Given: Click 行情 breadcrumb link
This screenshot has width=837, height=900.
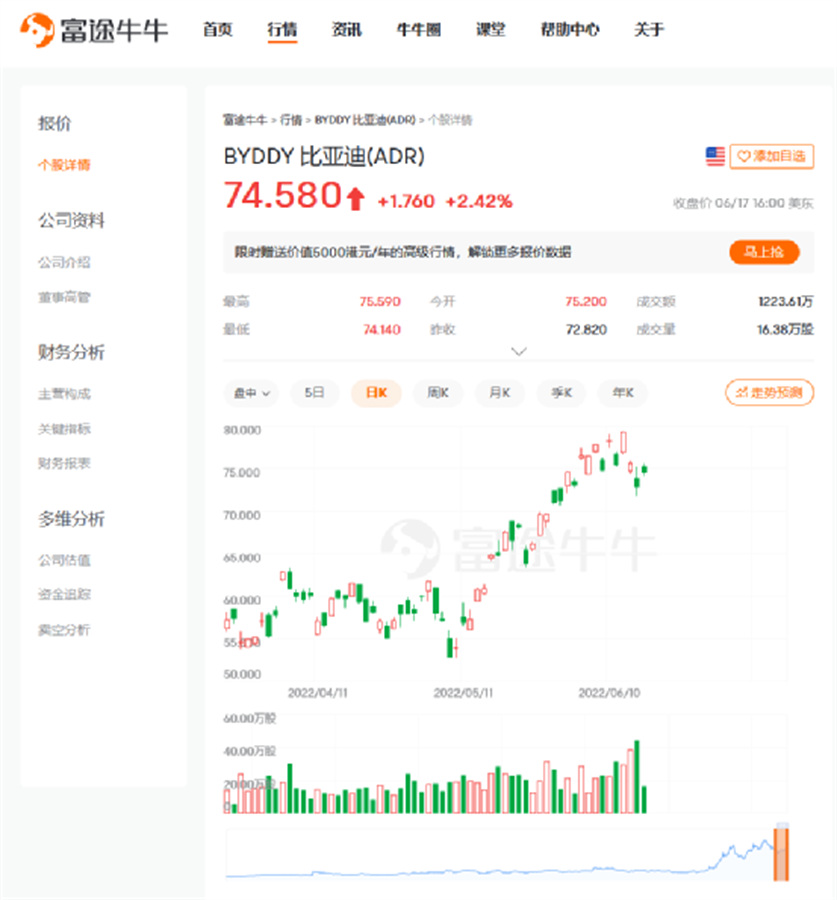Looking at the screenshot, I should coord(291,120).
